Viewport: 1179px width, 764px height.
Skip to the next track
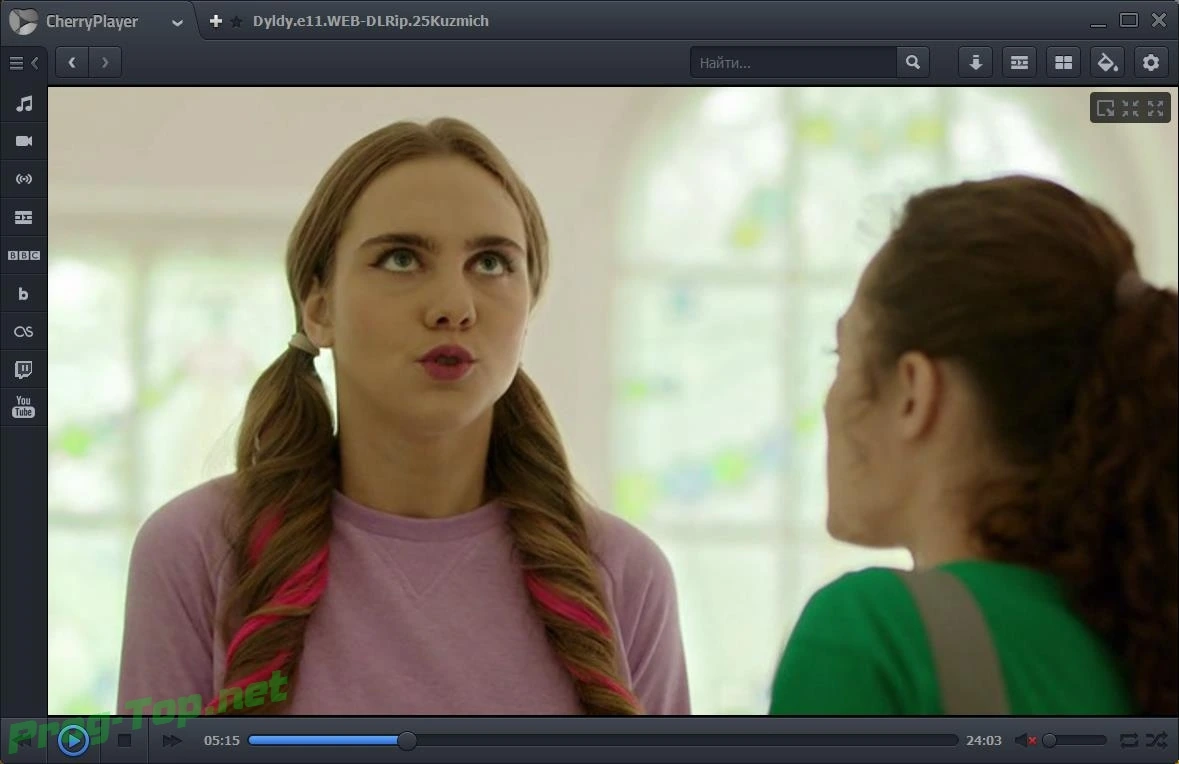coord(172,741)
